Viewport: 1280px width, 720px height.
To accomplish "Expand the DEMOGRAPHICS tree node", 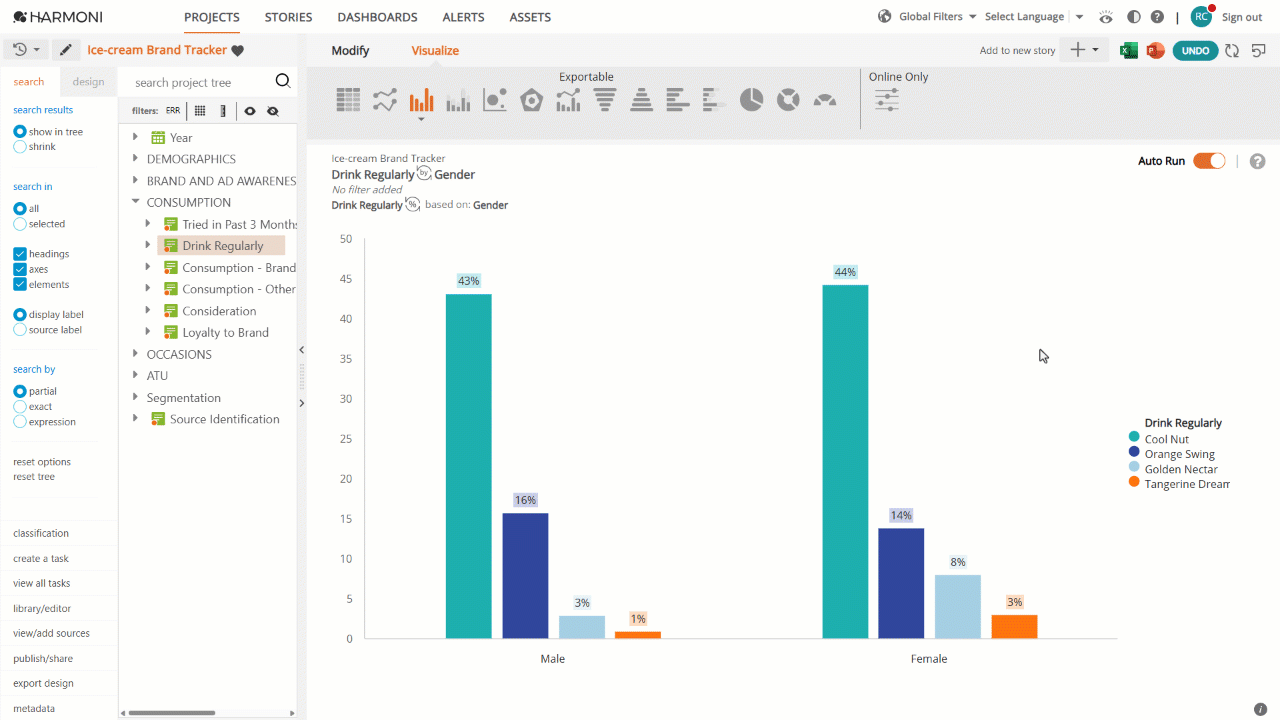I will pyautogui.click(x=135, y=159).
